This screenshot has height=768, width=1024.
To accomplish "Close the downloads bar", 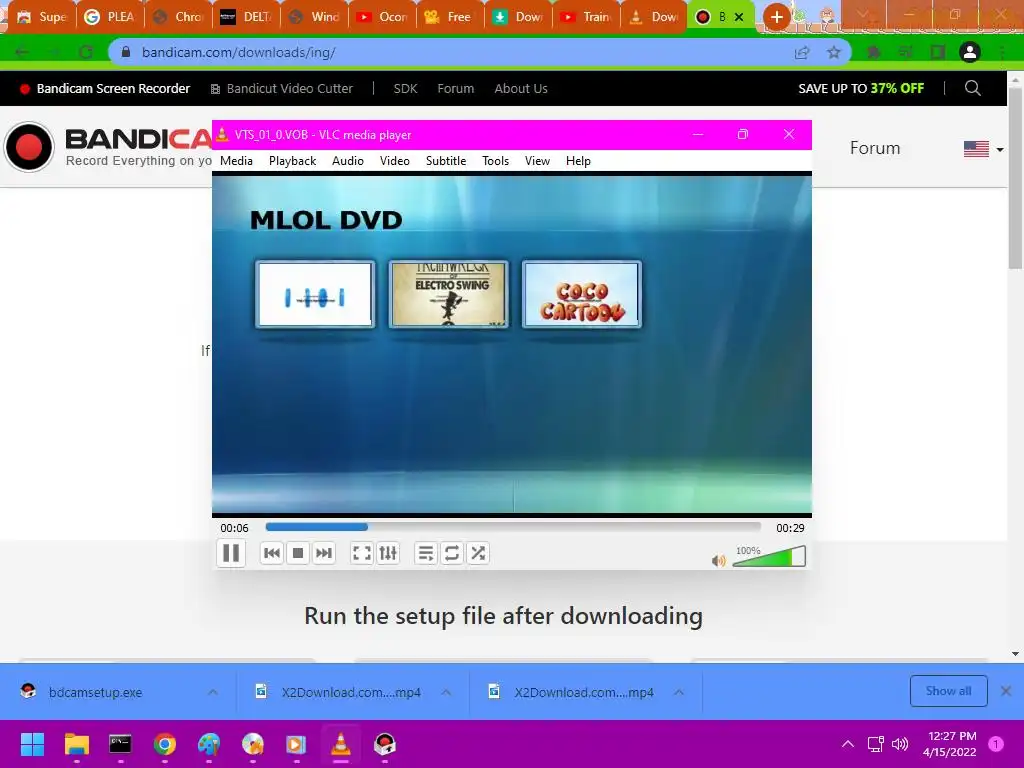I will [1006, 691].
